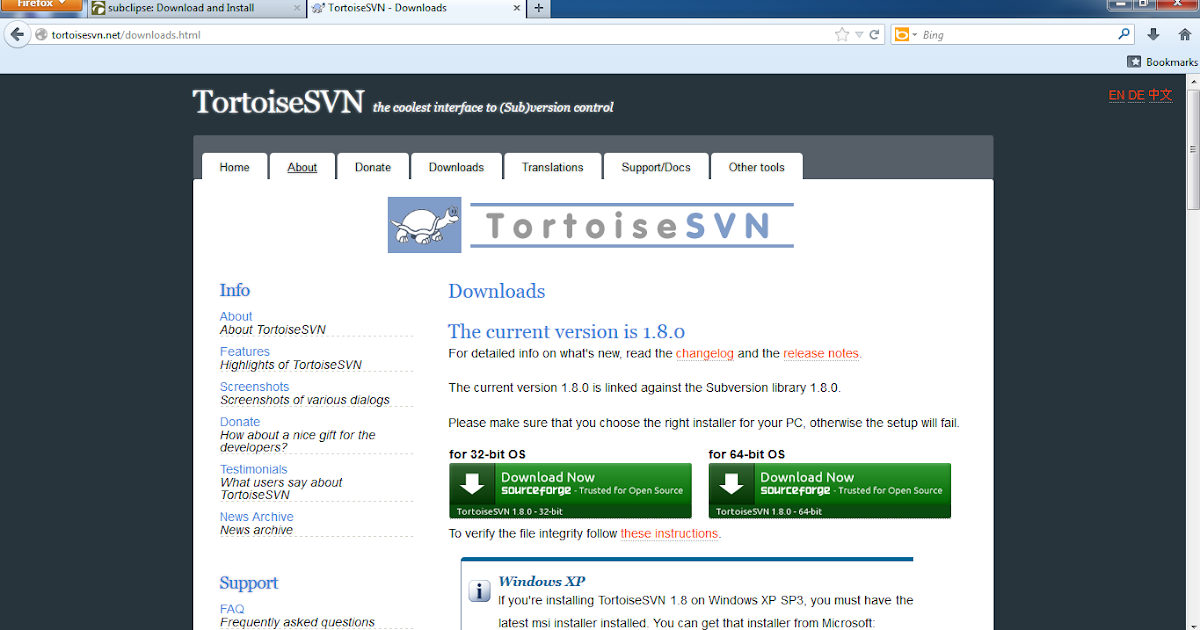This screenshot has height=630, width=1200.
Task: Open the News Archive sidebar link
Action: pyautogui.click(x=257, y=517)
